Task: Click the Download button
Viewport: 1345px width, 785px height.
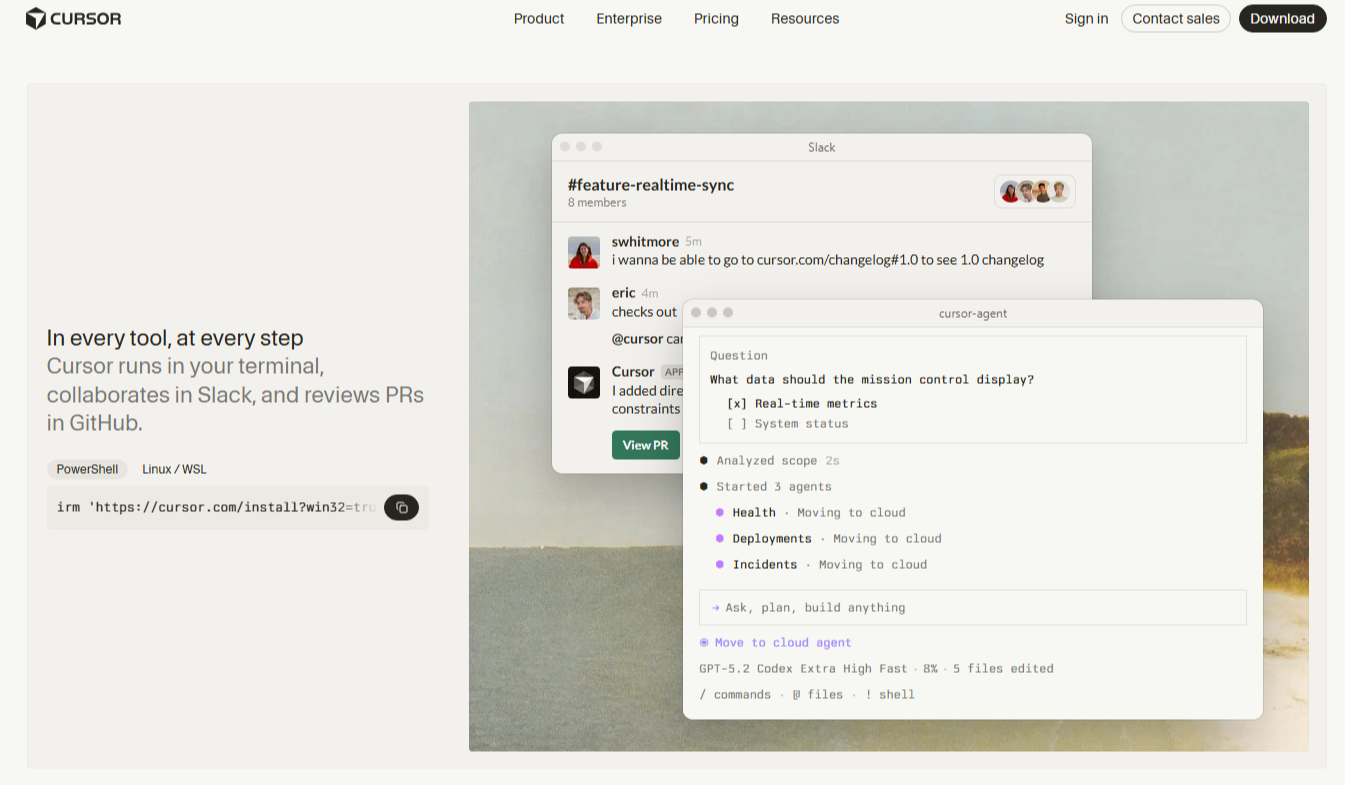Action: pos(1282,19)
